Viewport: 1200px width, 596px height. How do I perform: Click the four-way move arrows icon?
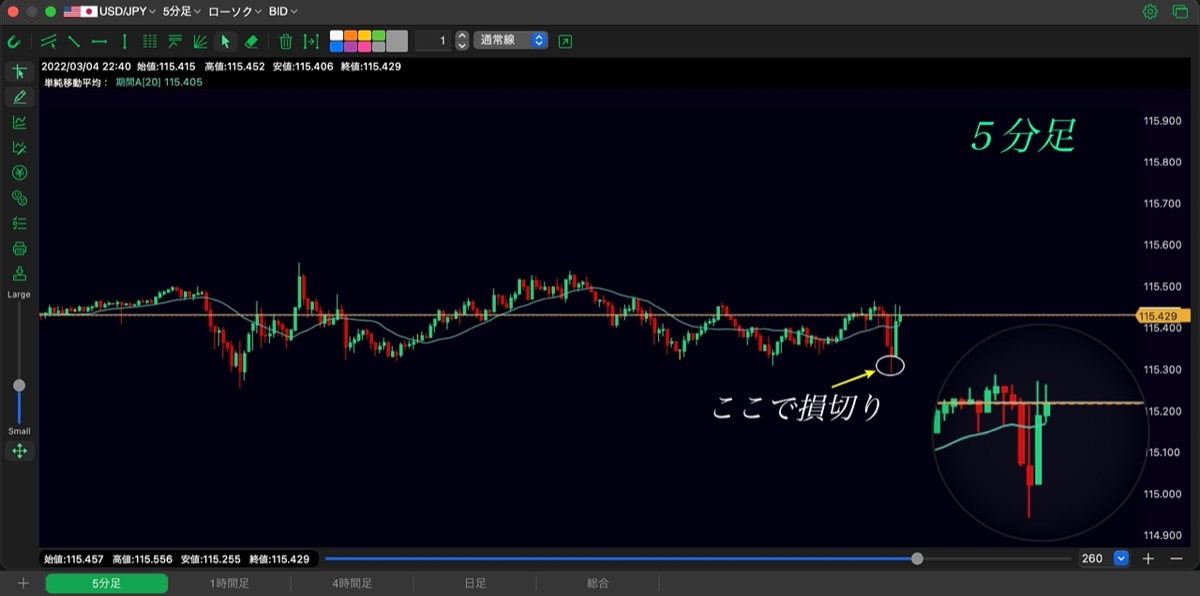[19, 451]
